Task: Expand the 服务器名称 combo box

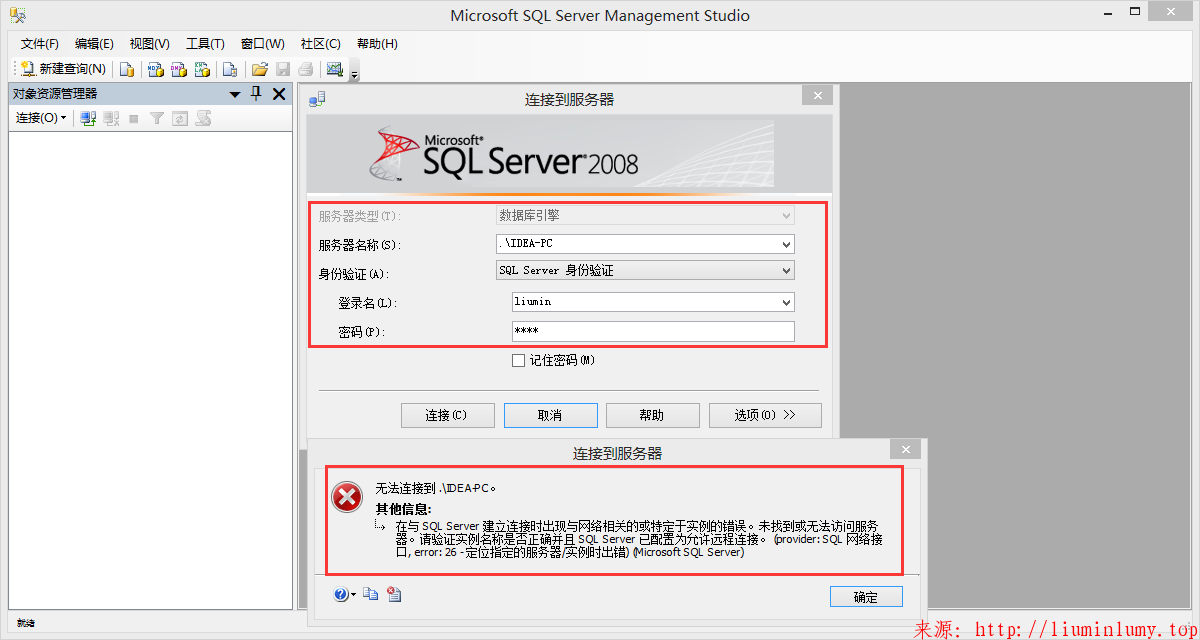Action: pos(786,244)
